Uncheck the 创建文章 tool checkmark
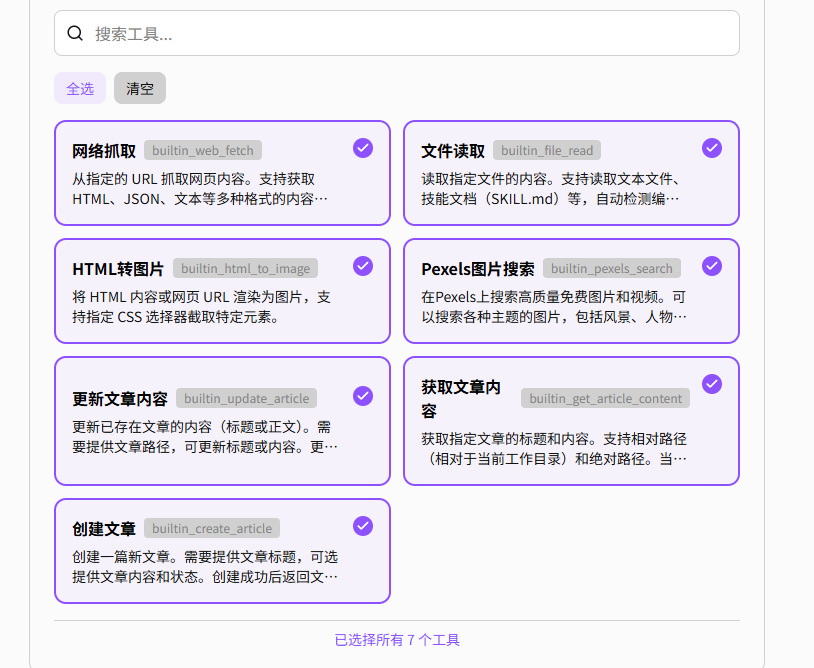This screenshot has width=814, height=668. click(362, 525)
